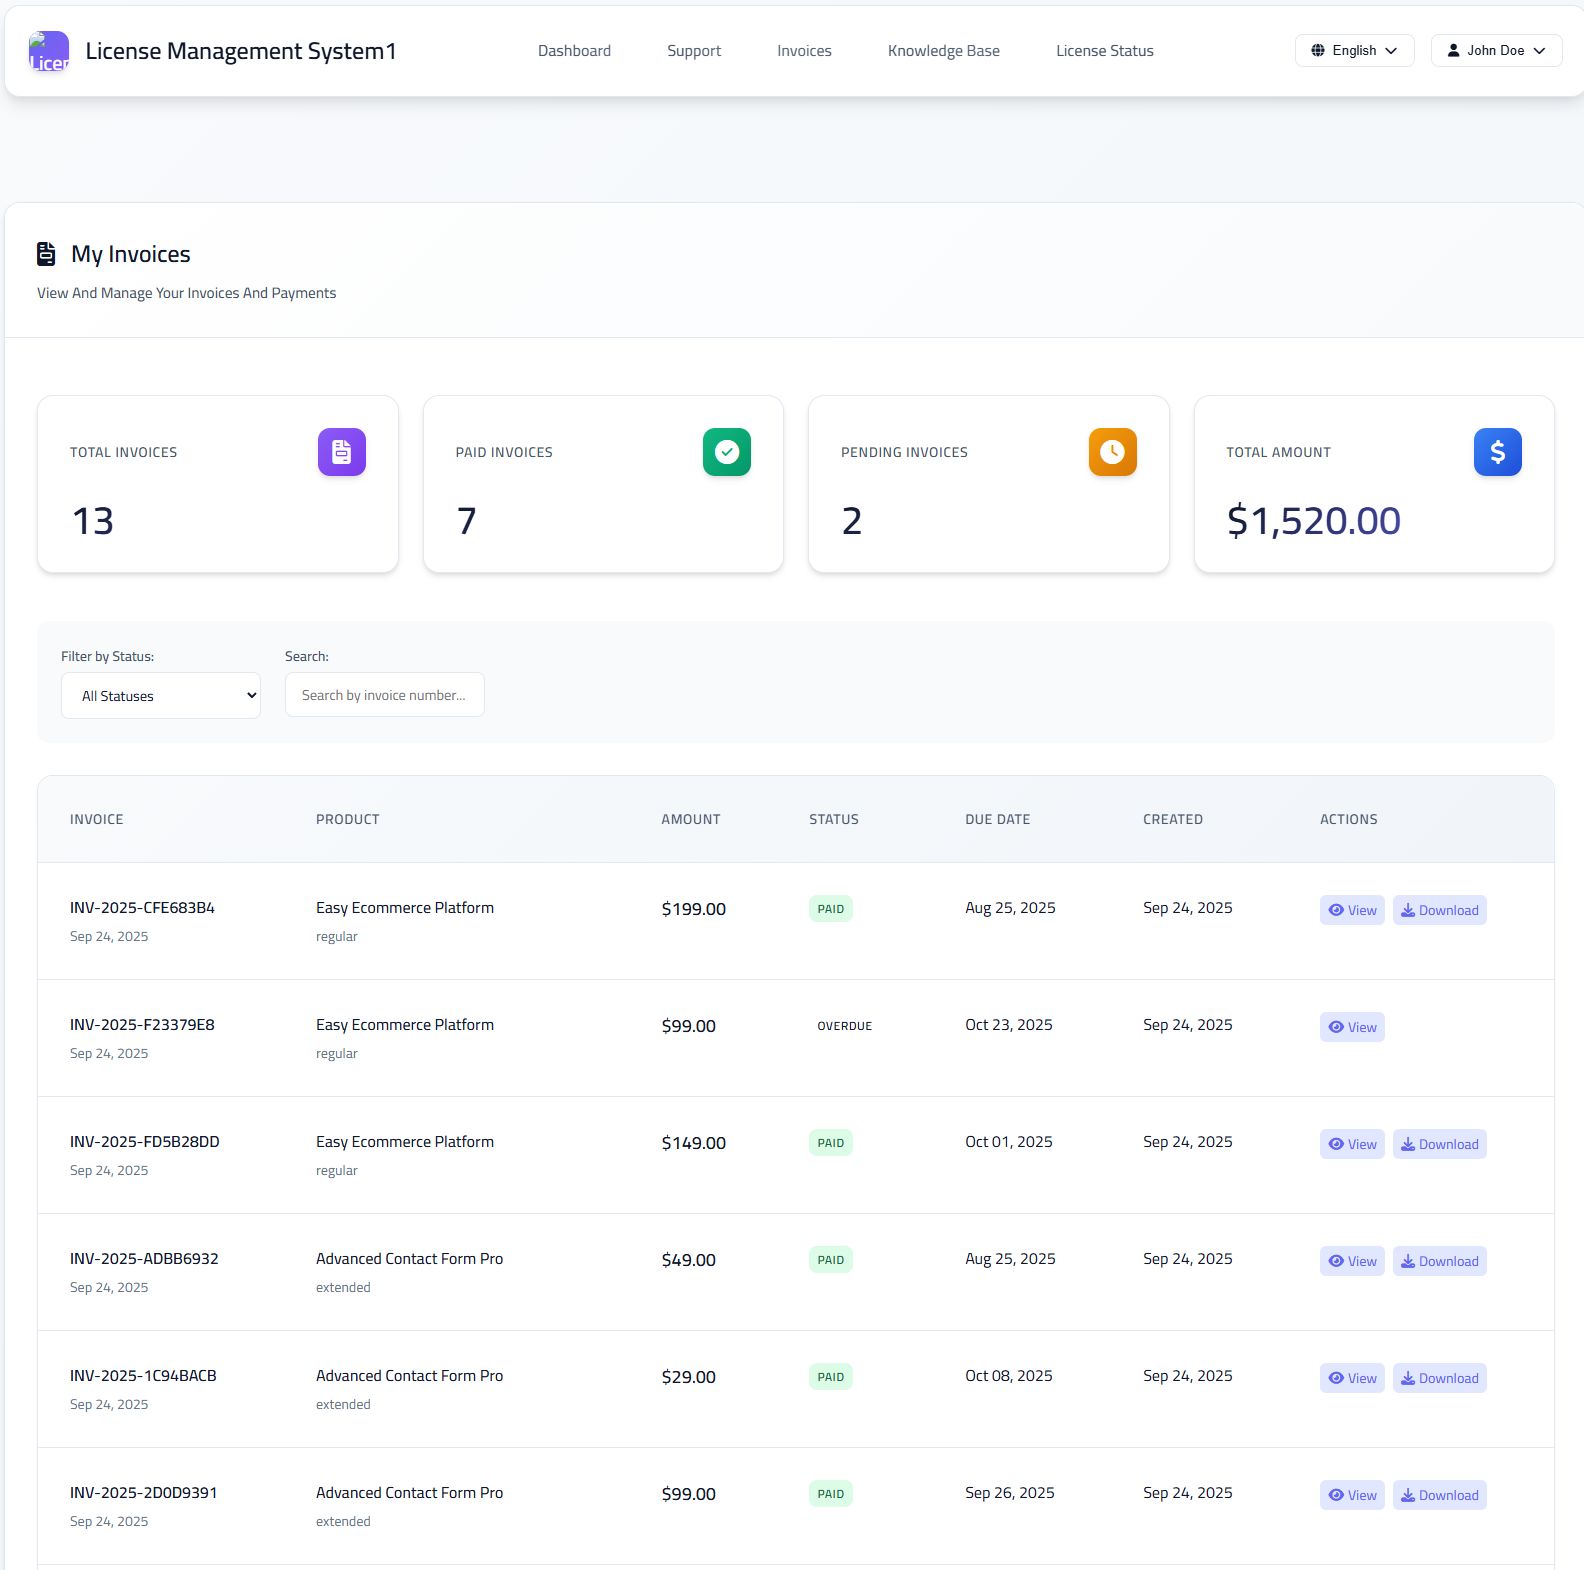
Task: Click invoice number INV-2025-1C94BACB
Action: coord(143,1376)
